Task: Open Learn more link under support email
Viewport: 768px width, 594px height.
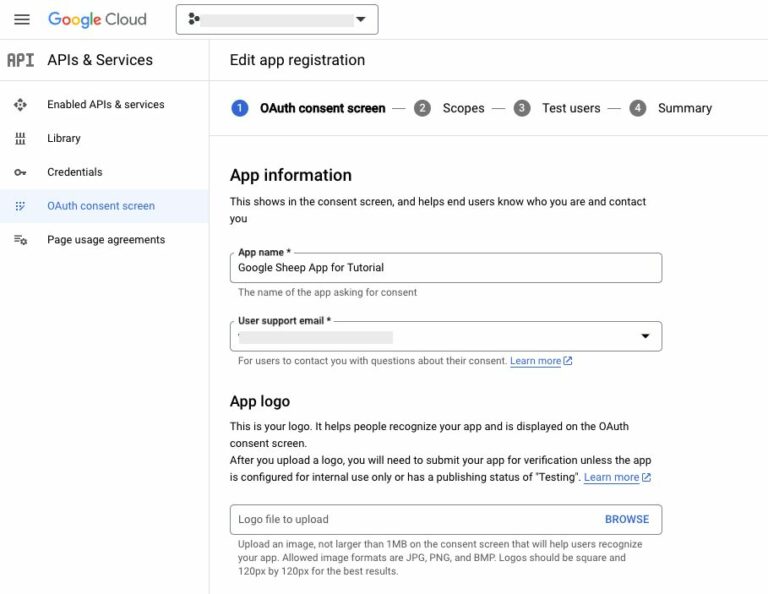Action: click(x=541, y=361)
